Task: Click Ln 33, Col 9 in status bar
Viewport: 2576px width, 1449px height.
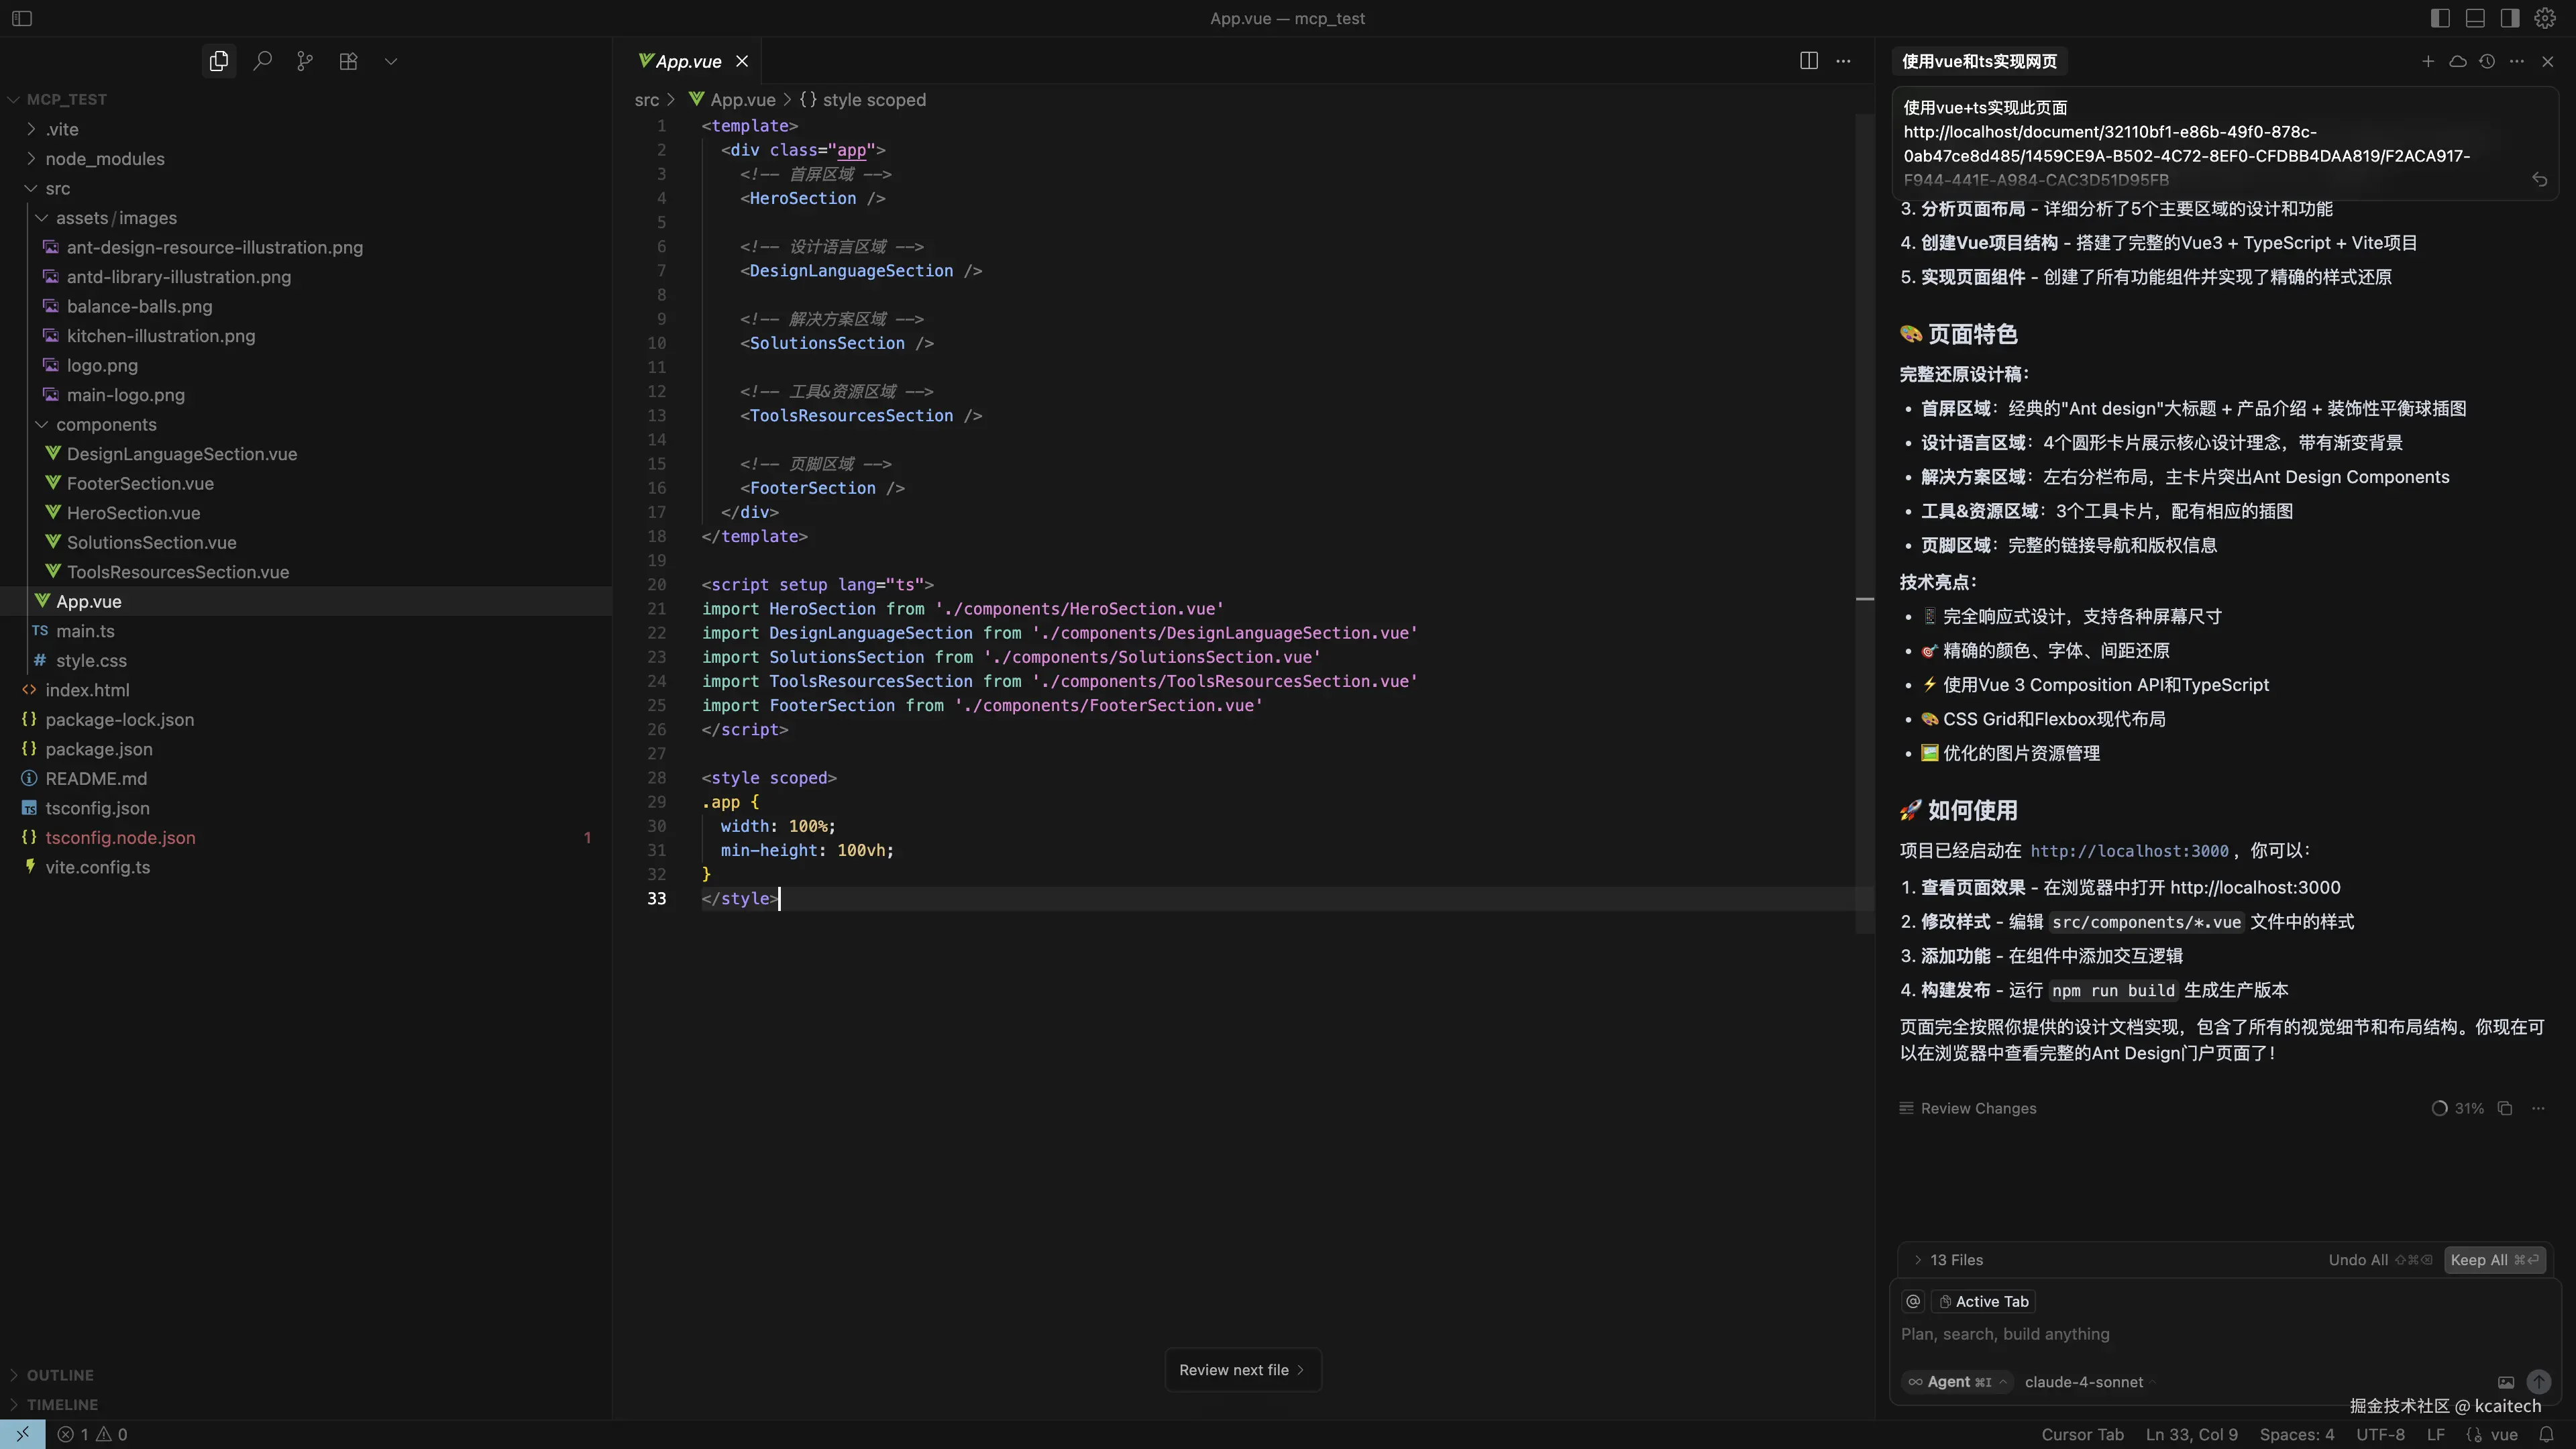Action: point(2191,1434)
